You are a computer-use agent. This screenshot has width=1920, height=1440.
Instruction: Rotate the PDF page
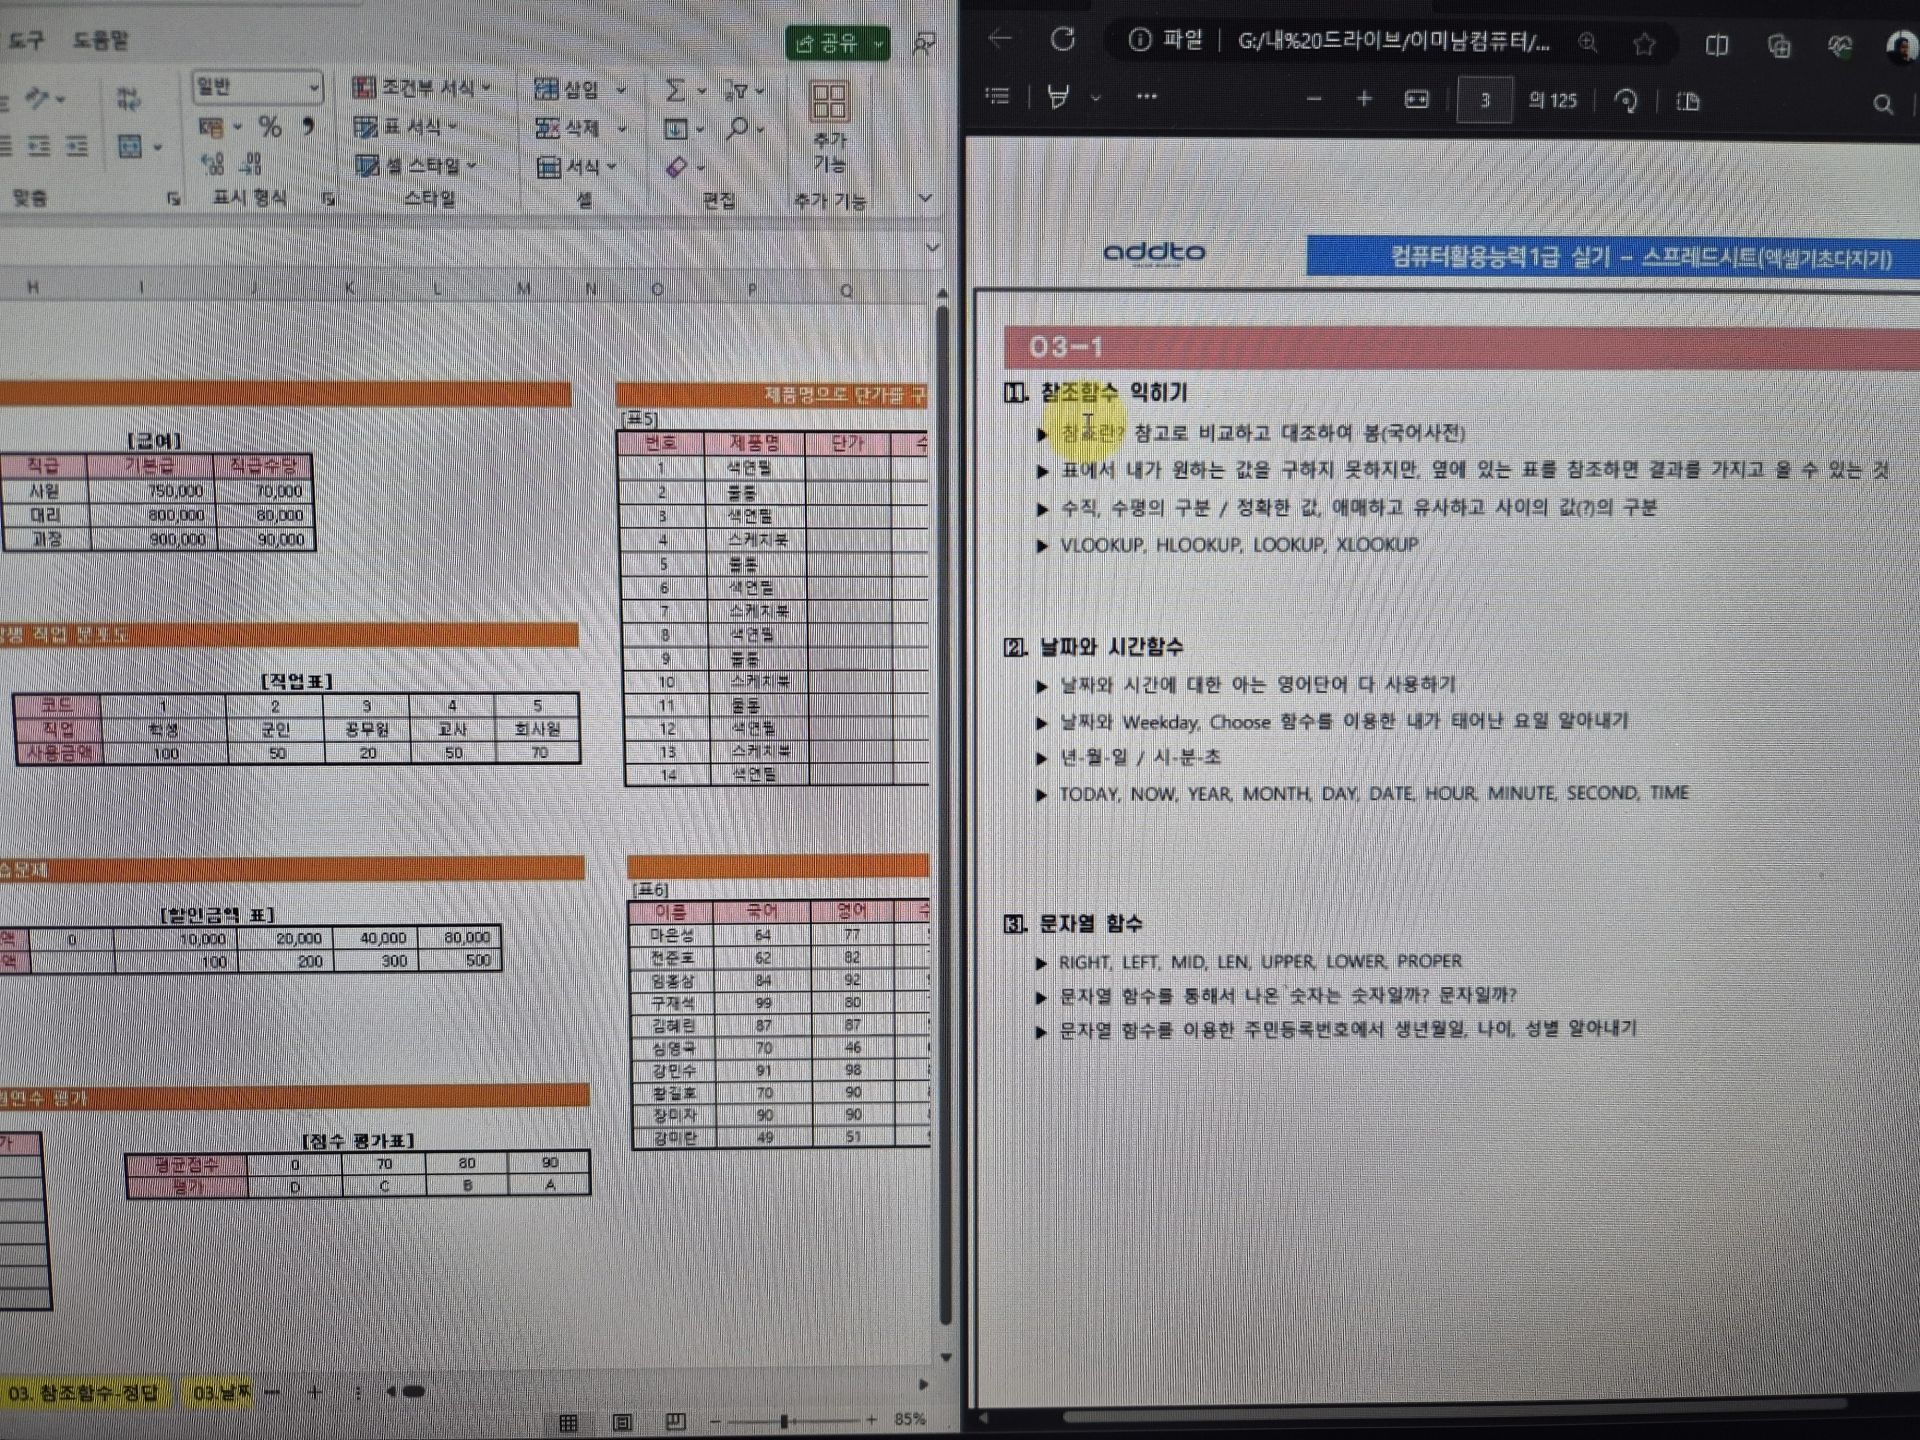click(x=1627, y=101)
